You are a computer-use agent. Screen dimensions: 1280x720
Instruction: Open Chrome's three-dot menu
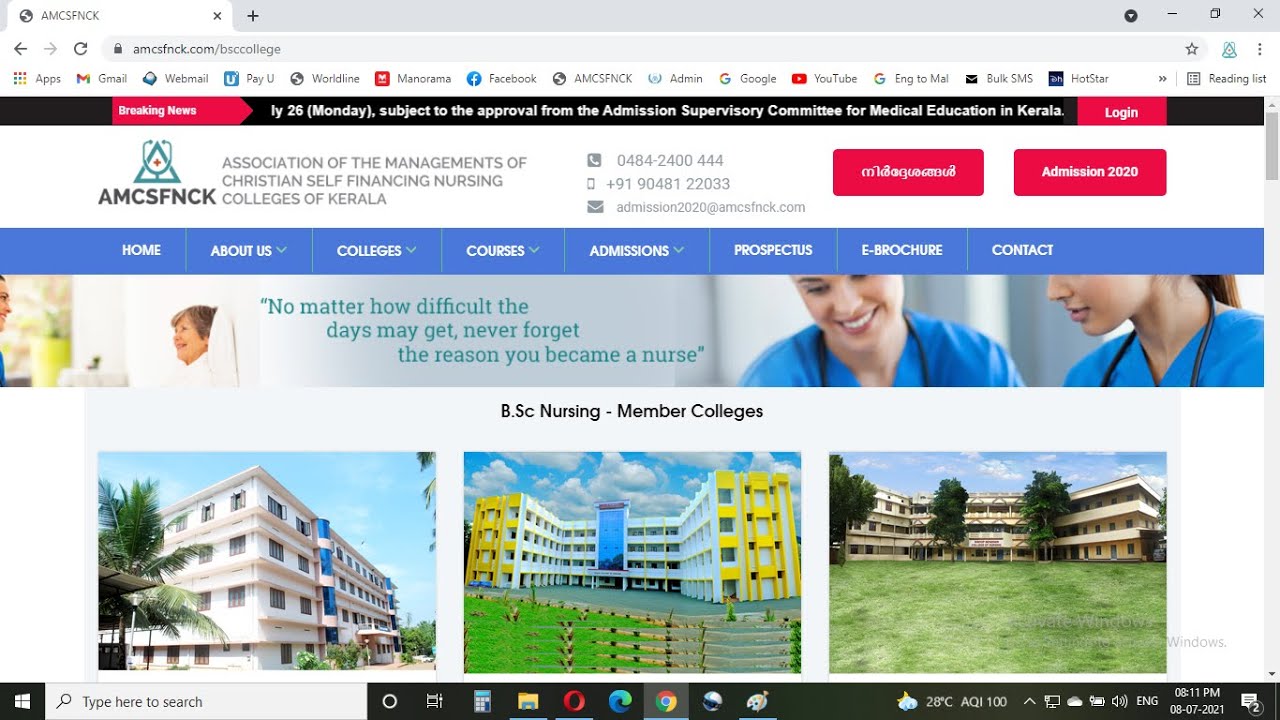click(1260, 48)
